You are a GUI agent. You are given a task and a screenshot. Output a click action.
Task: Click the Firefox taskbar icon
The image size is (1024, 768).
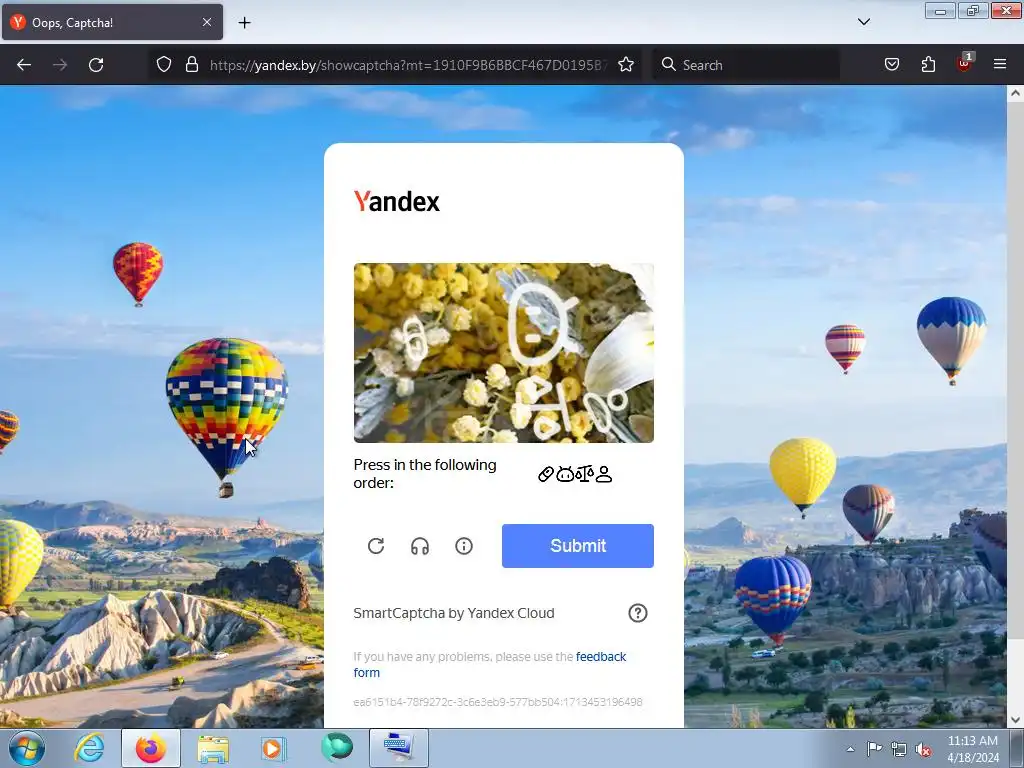[151, 748]
